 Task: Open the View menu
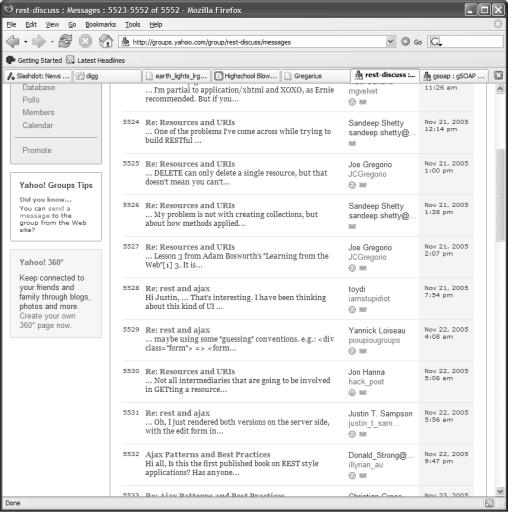(x=52, y=25)
